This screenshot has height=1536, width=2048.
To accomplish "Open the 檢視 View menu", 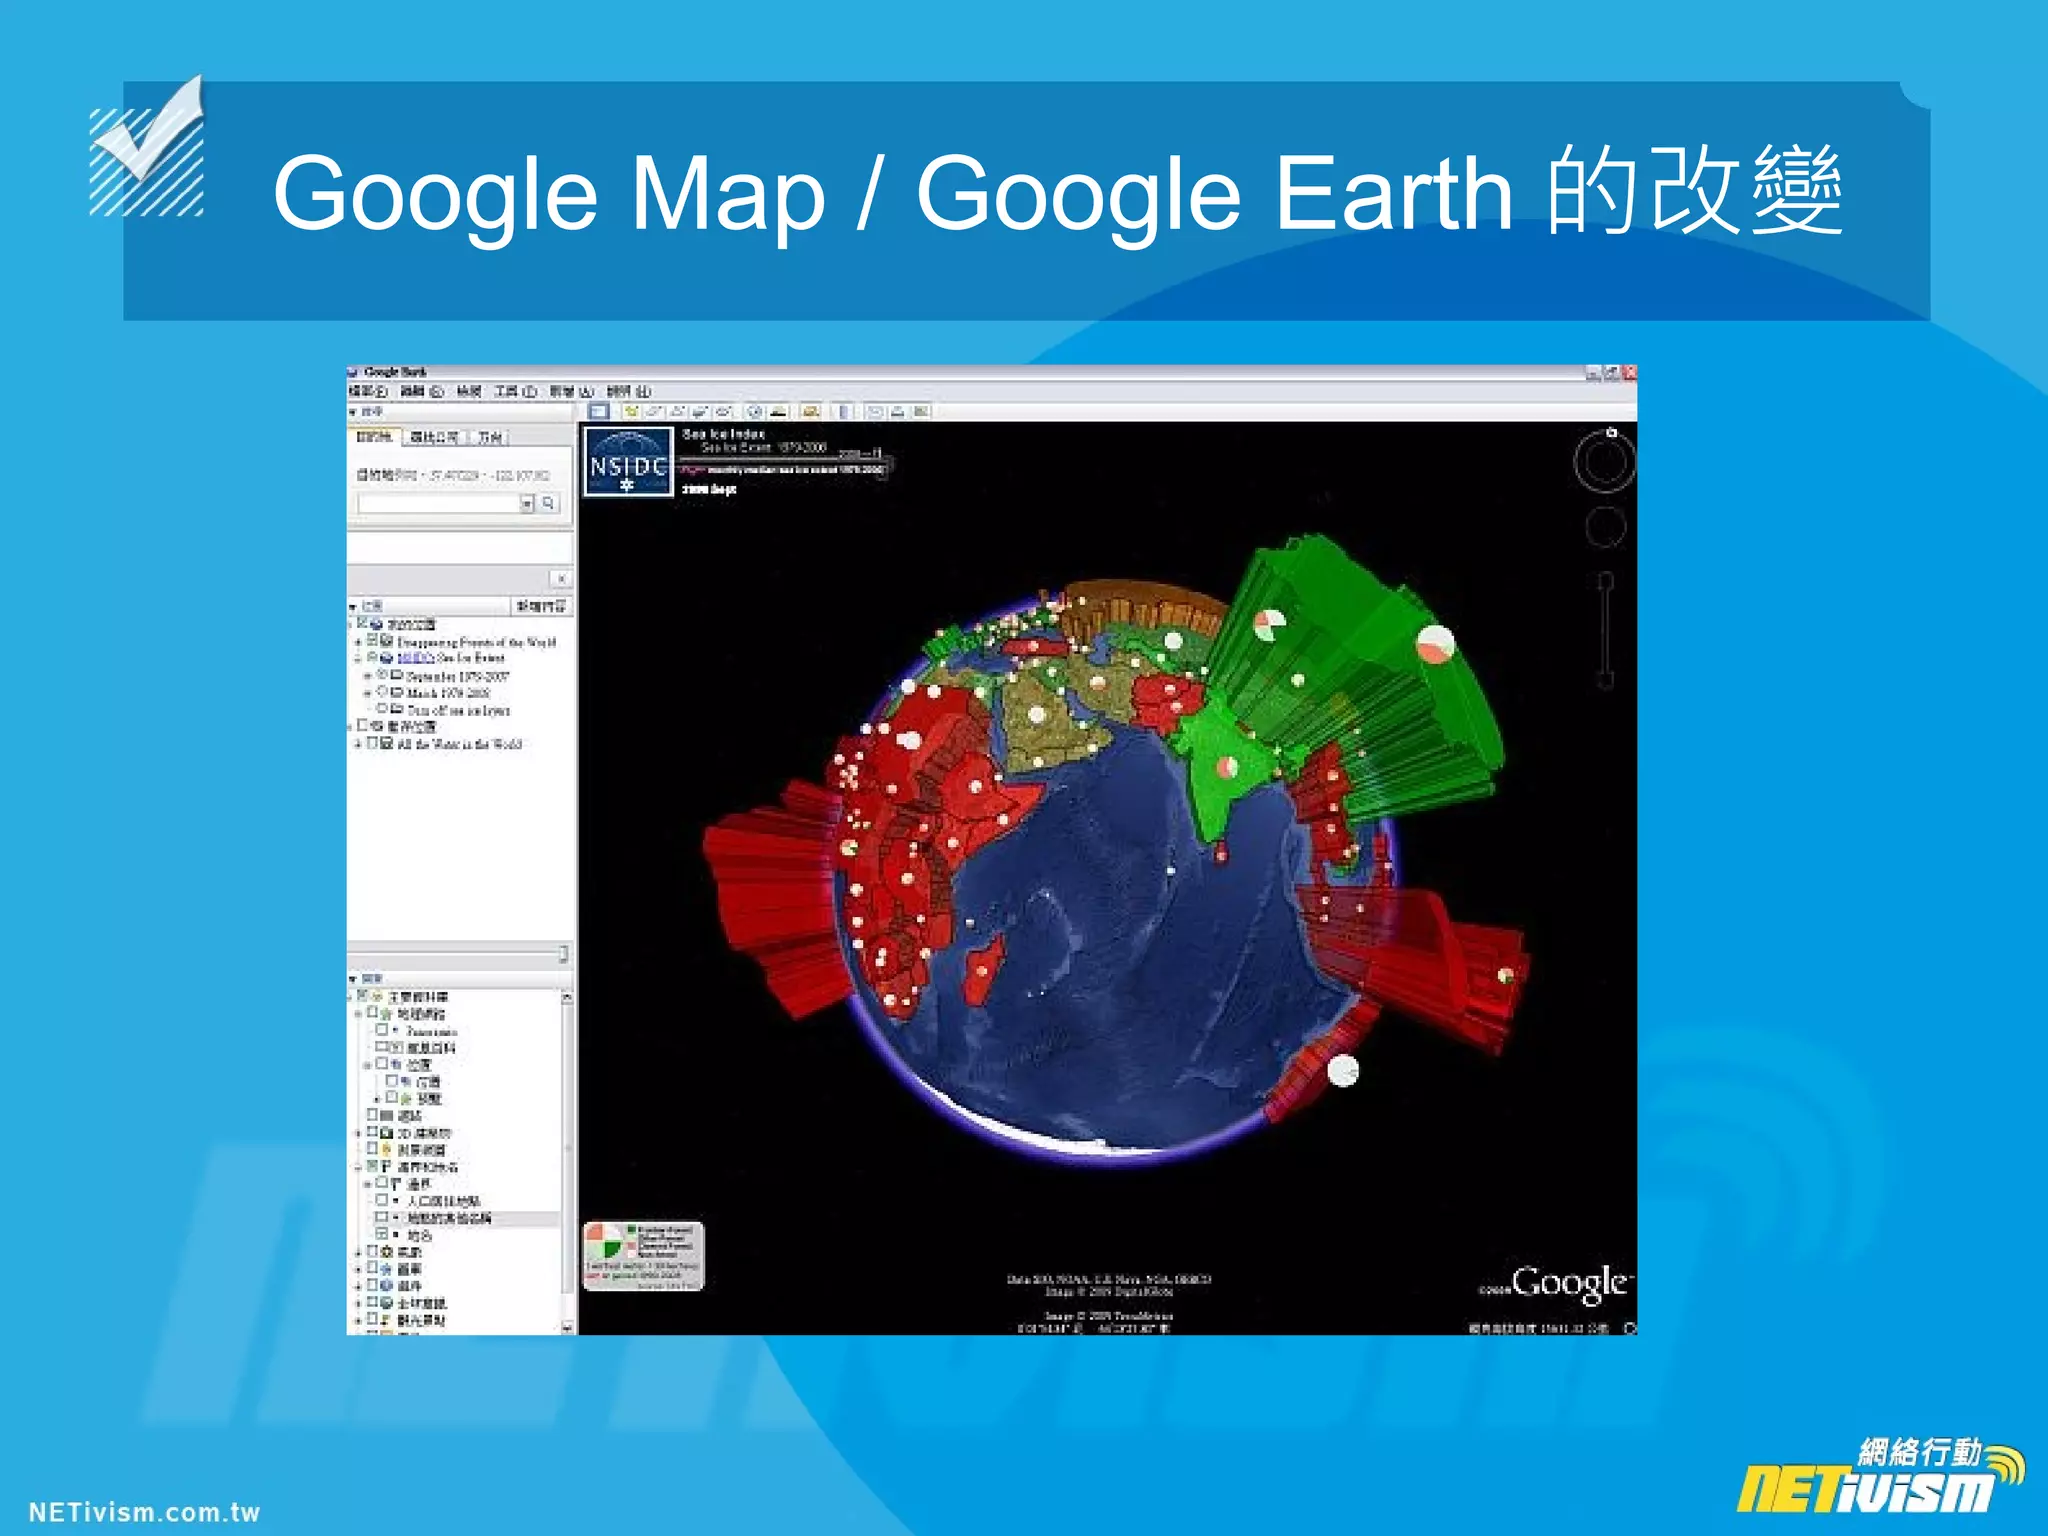I will (x=469, y=391).
